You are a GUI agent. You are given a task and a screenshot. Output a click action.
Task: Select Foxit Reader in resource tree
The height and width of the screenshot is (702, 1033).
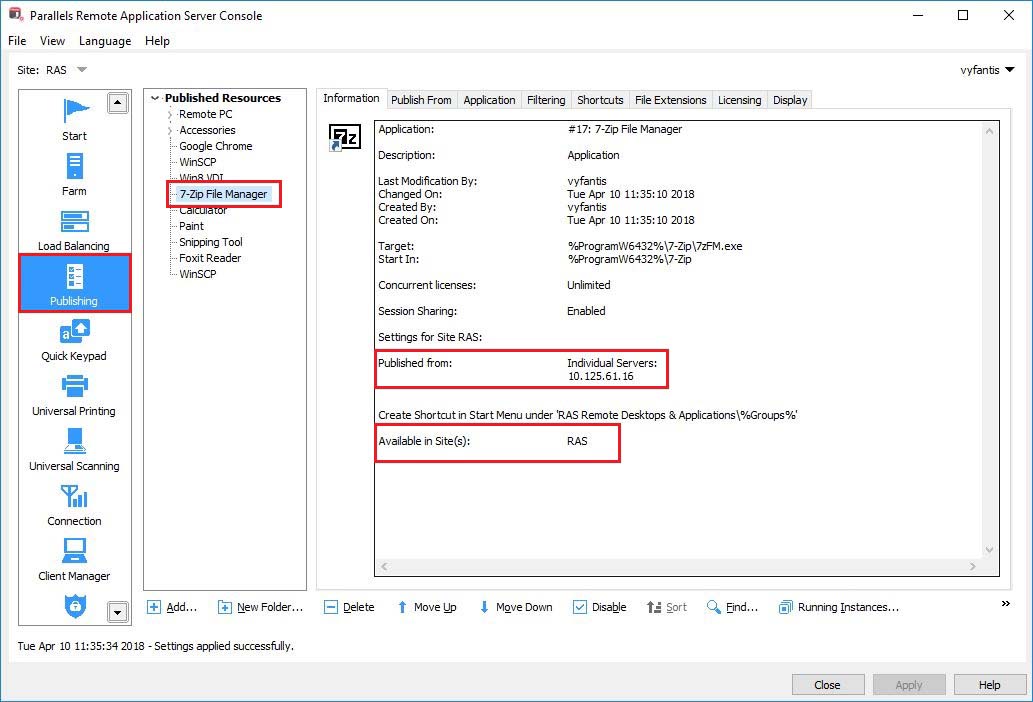click(210, 258)
